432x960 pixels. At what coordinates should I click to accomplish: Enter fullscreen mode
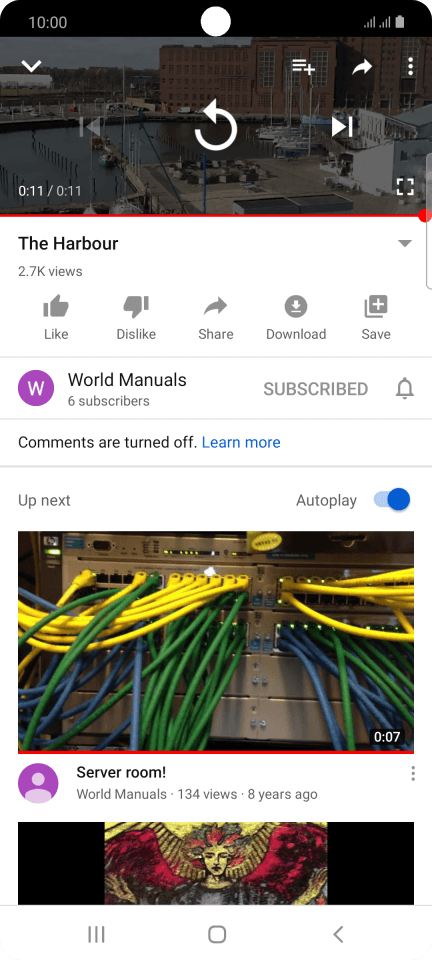(x=405, y=187)
